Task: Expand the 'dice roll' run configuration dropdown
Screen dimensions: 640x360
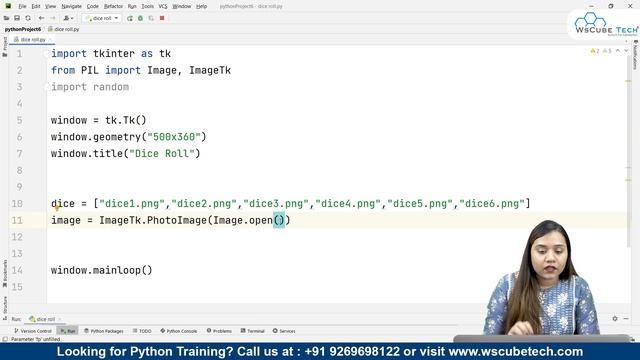Action: click(x=101, y=18)
